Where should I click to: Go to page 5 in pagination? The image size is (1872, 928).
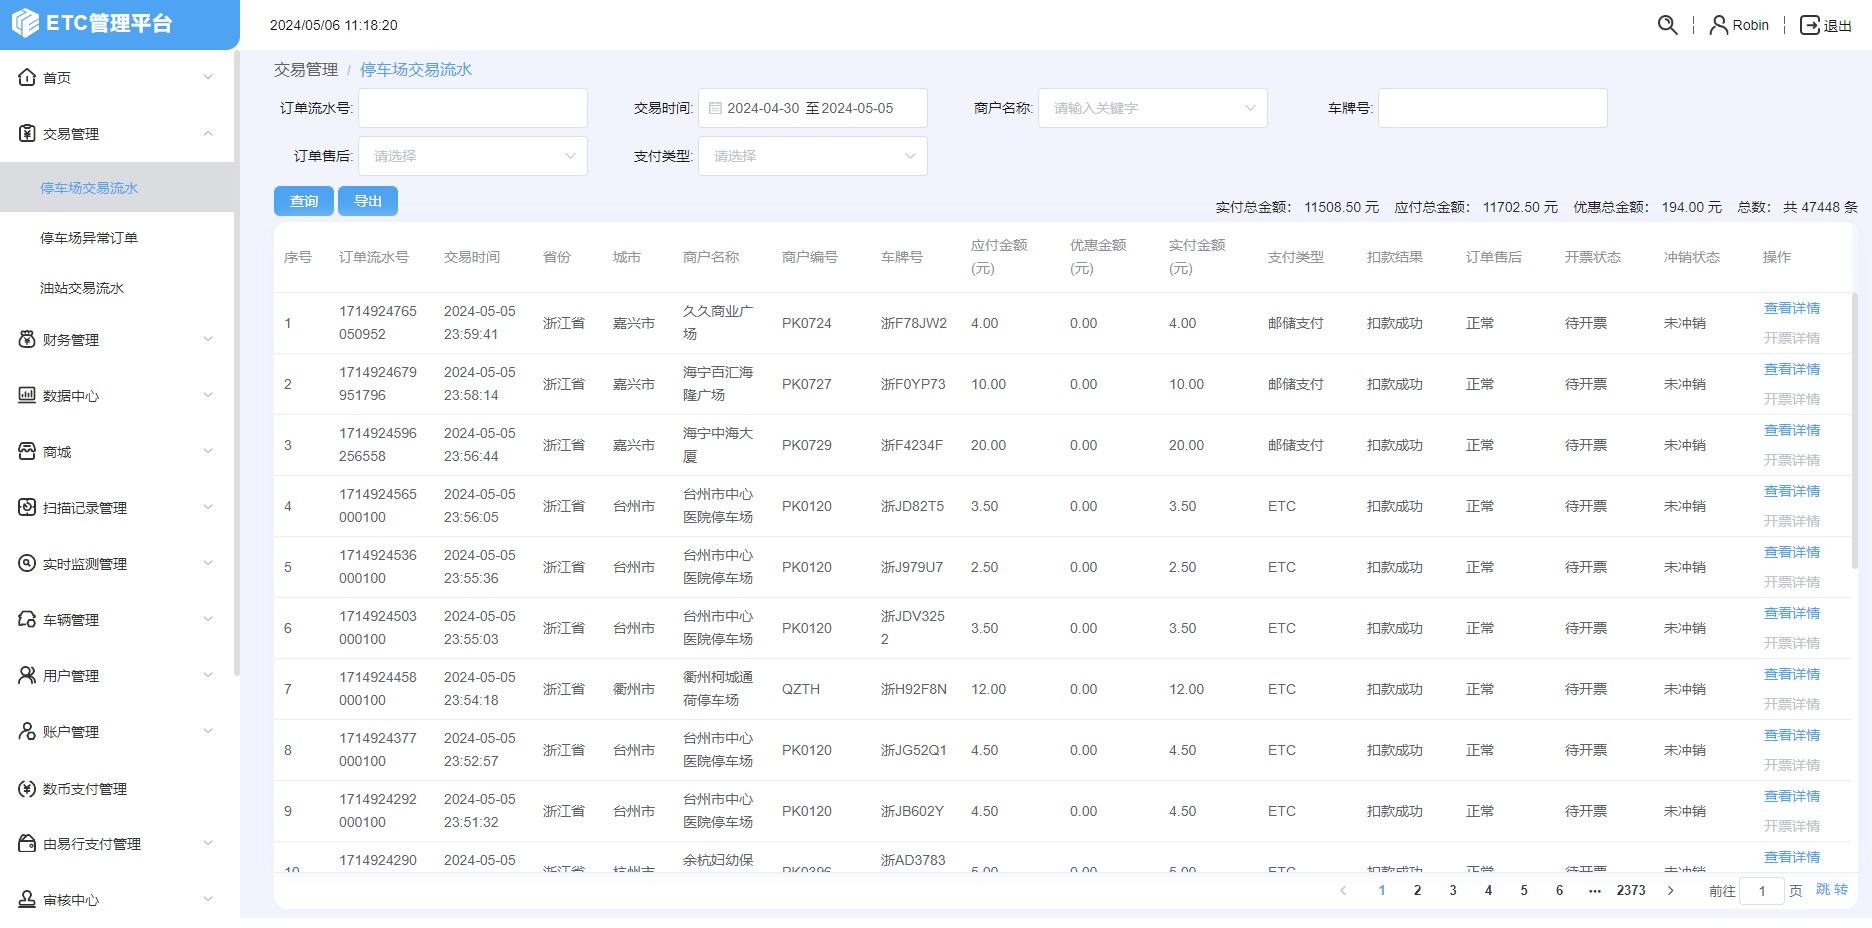pos(1524,890)
